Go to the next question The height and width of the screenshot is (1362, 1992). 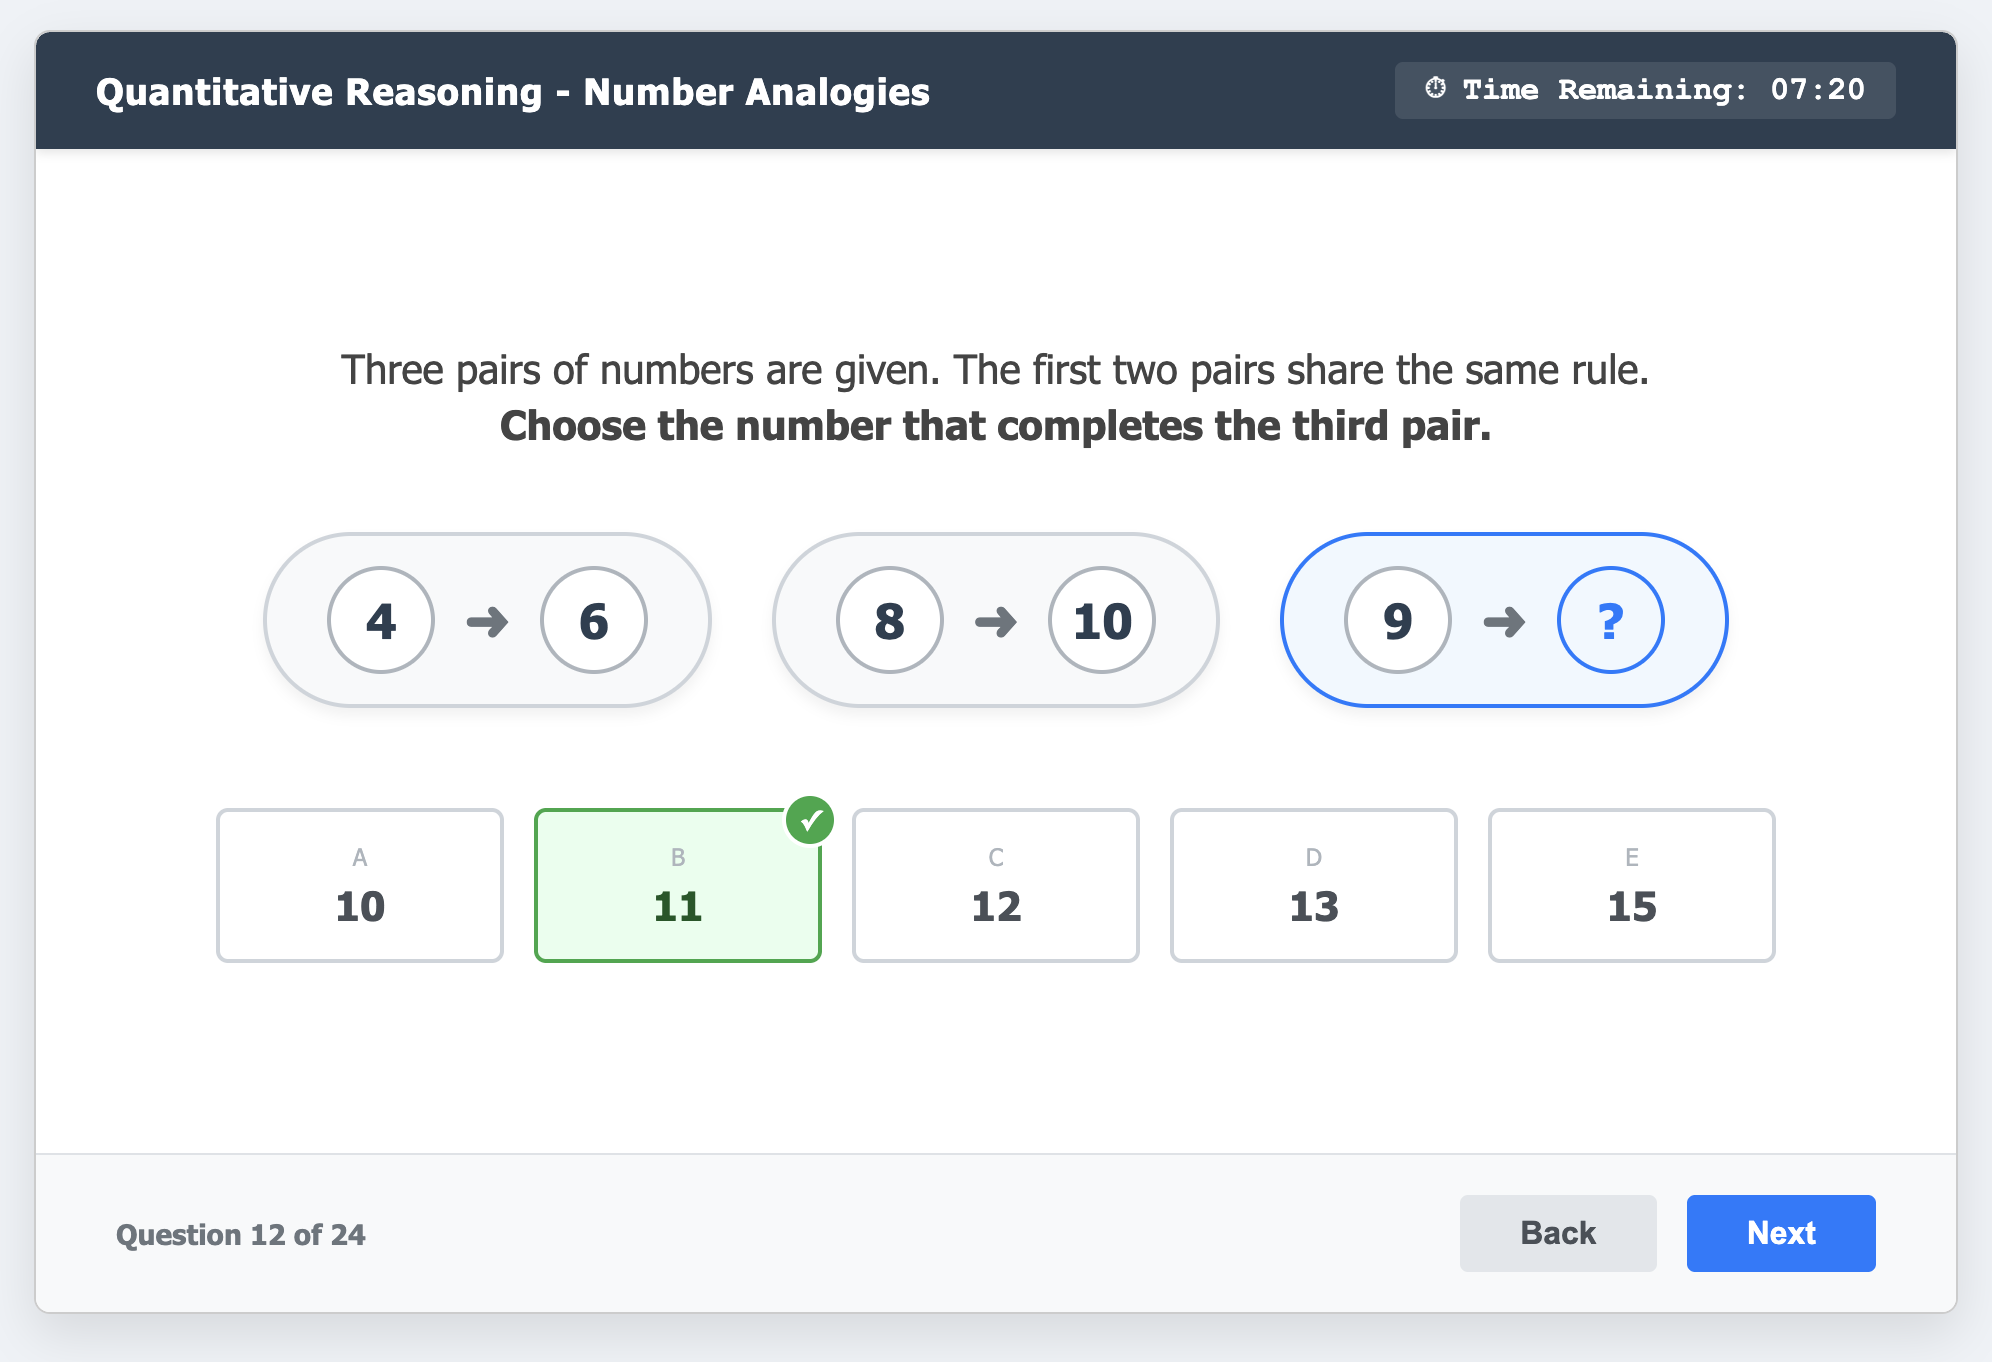click(x=1781, y=1233)
